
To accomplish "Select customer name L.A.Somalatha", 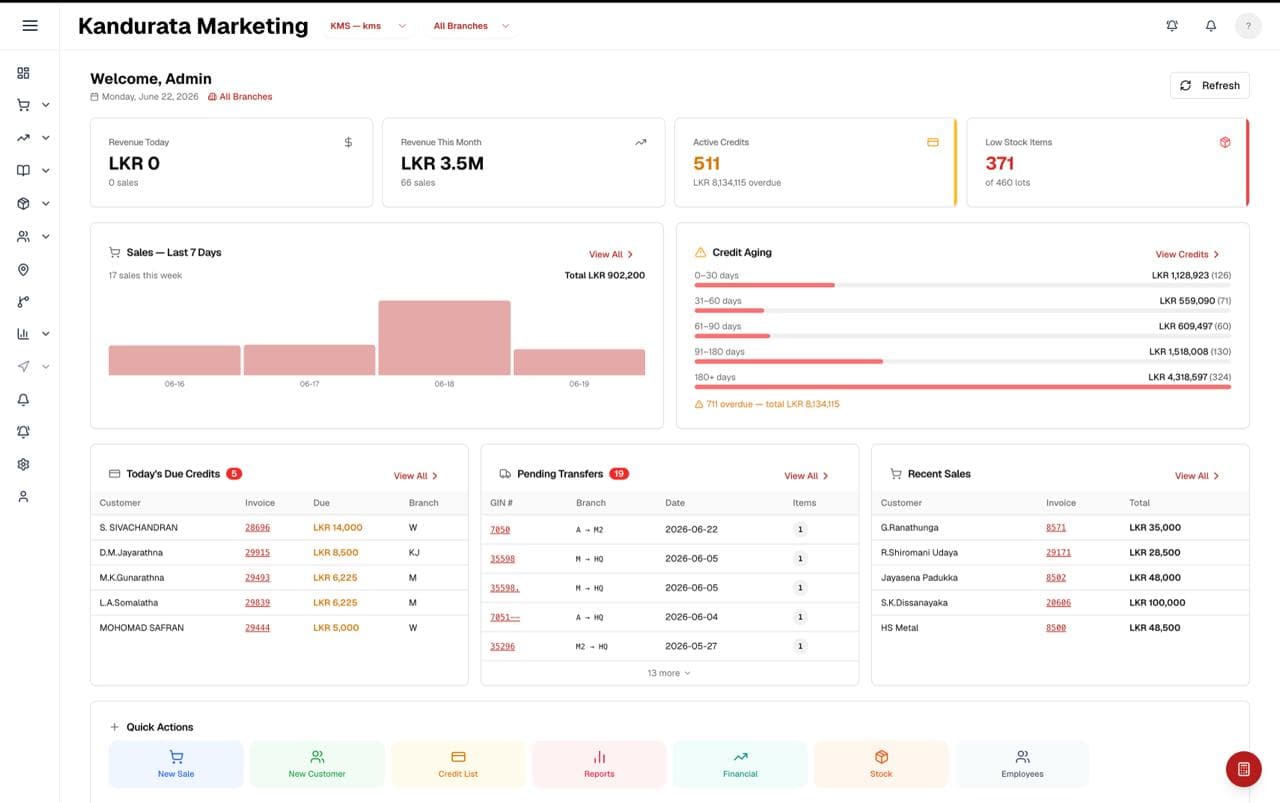I will tap(129, 602).
